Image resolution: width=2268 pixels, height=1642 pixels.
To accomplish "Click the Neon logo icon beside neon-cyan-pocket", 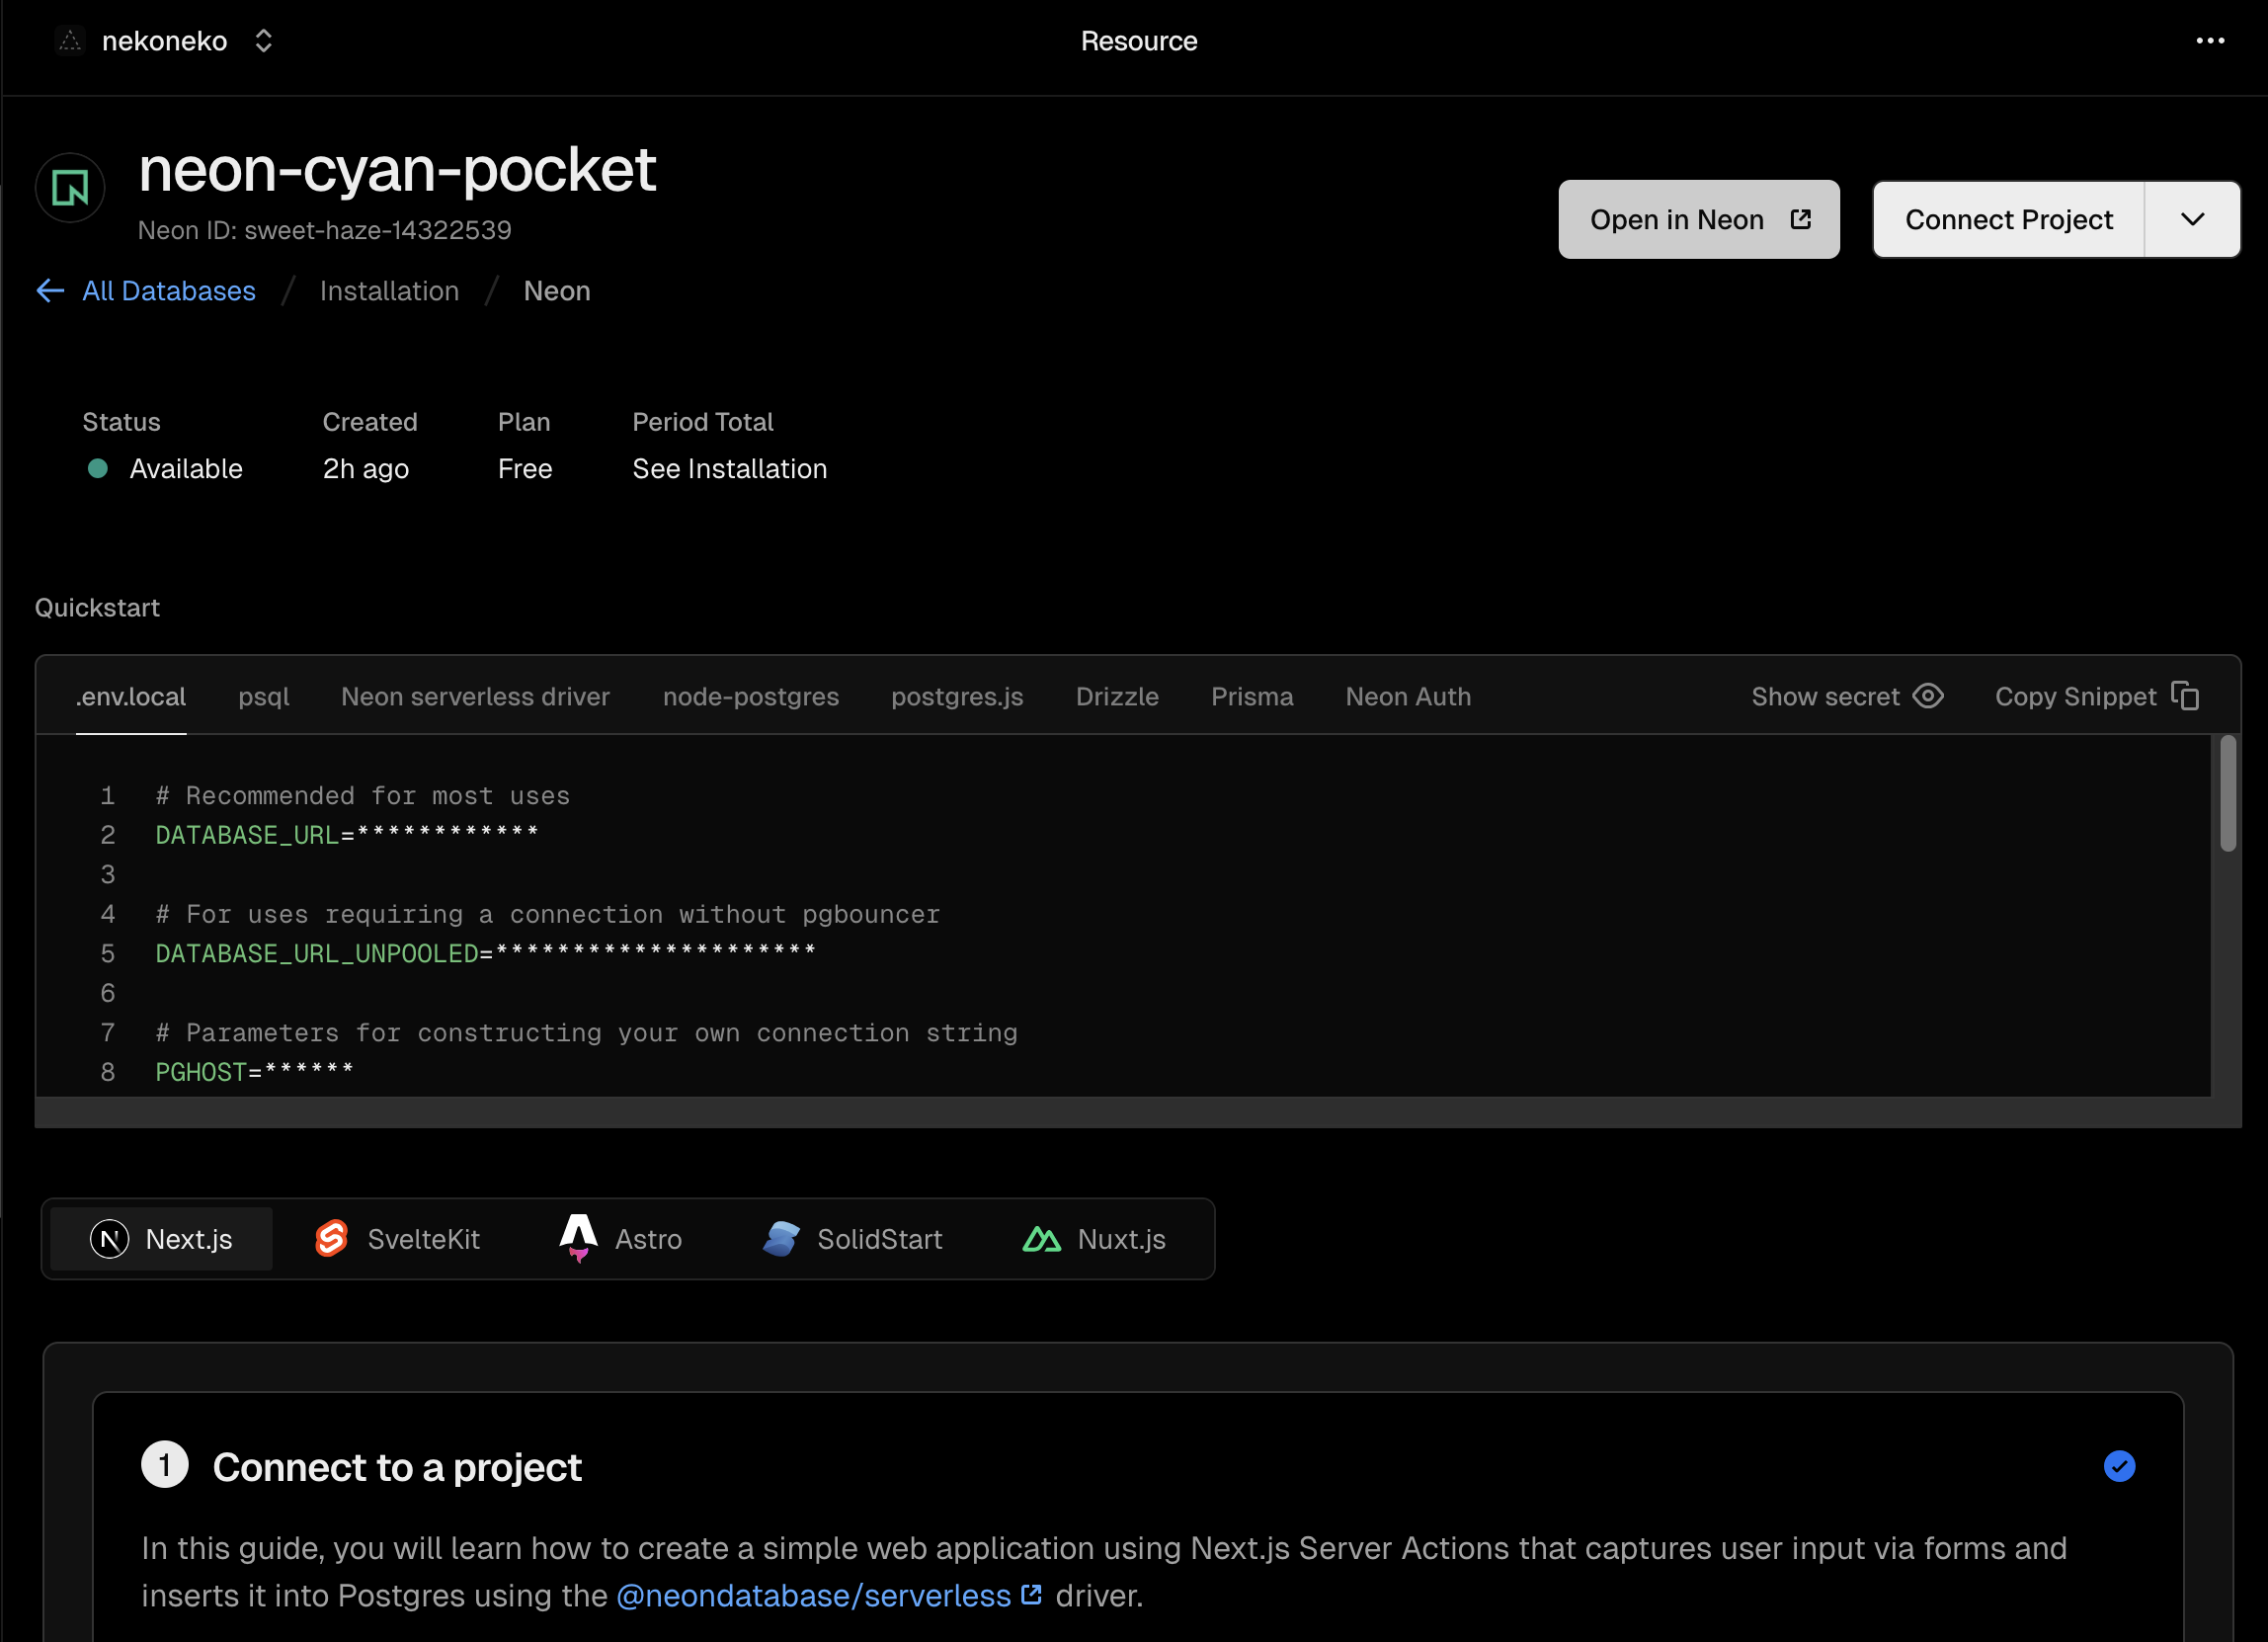I will [x=70, y=187].
